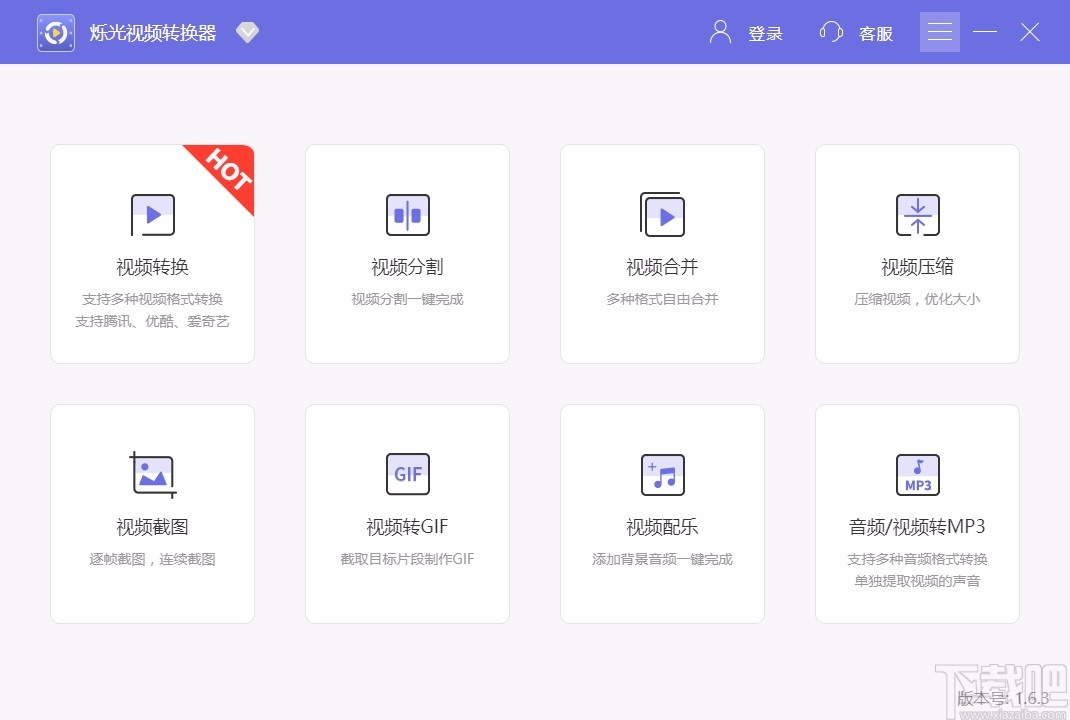This screenshot has width=1070, height=720.
Task: Click the 逐帧截图，连续截图 description text
Action: pyautogui.click(x=152, y=559)
